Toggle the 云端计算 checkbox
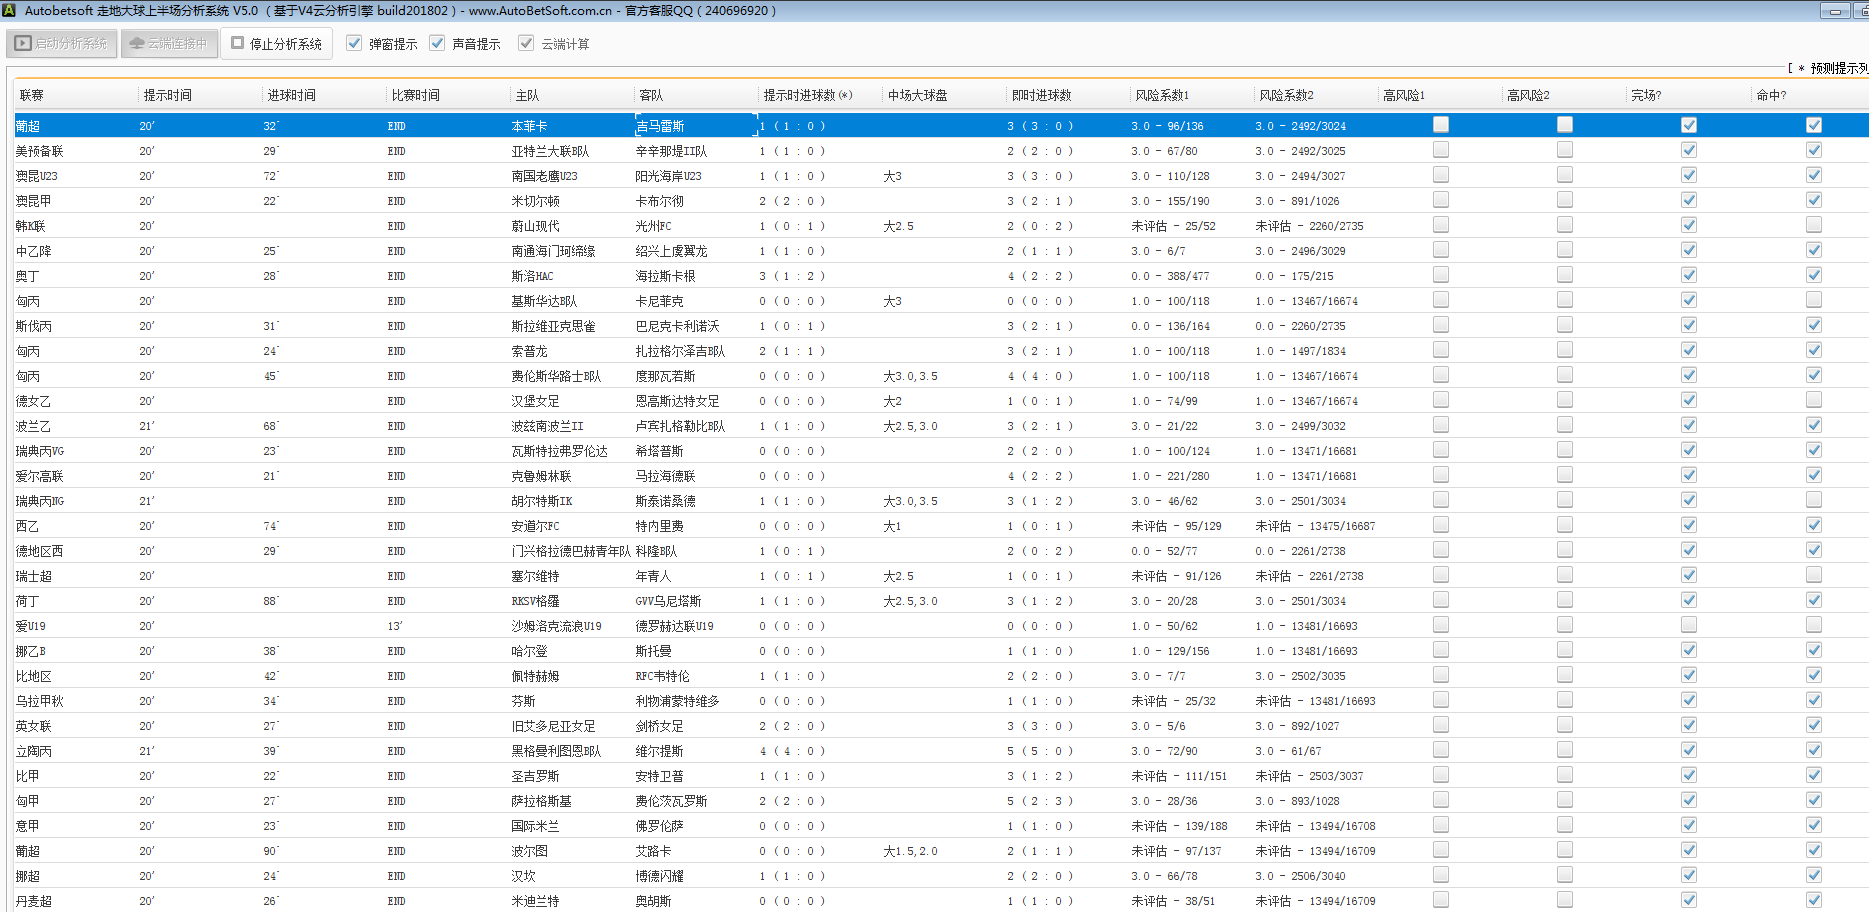Screen dimensions: 1869x912 526,43
